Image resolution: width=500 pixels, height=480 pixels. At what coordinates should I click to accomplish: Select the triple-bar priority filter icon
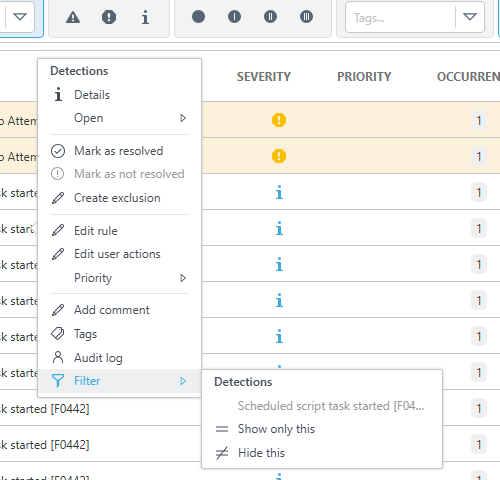(x=306, y=17)
